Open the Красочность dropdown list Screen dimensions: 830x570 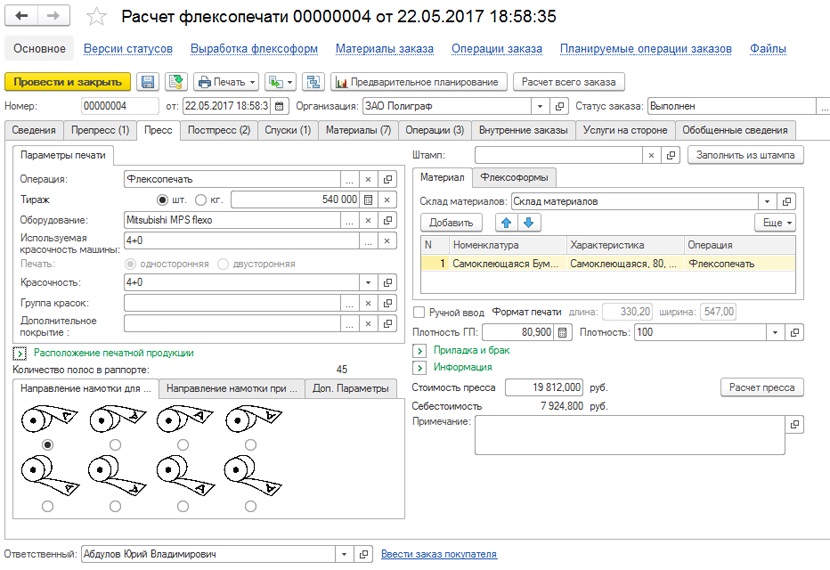[x=368, y=283]
